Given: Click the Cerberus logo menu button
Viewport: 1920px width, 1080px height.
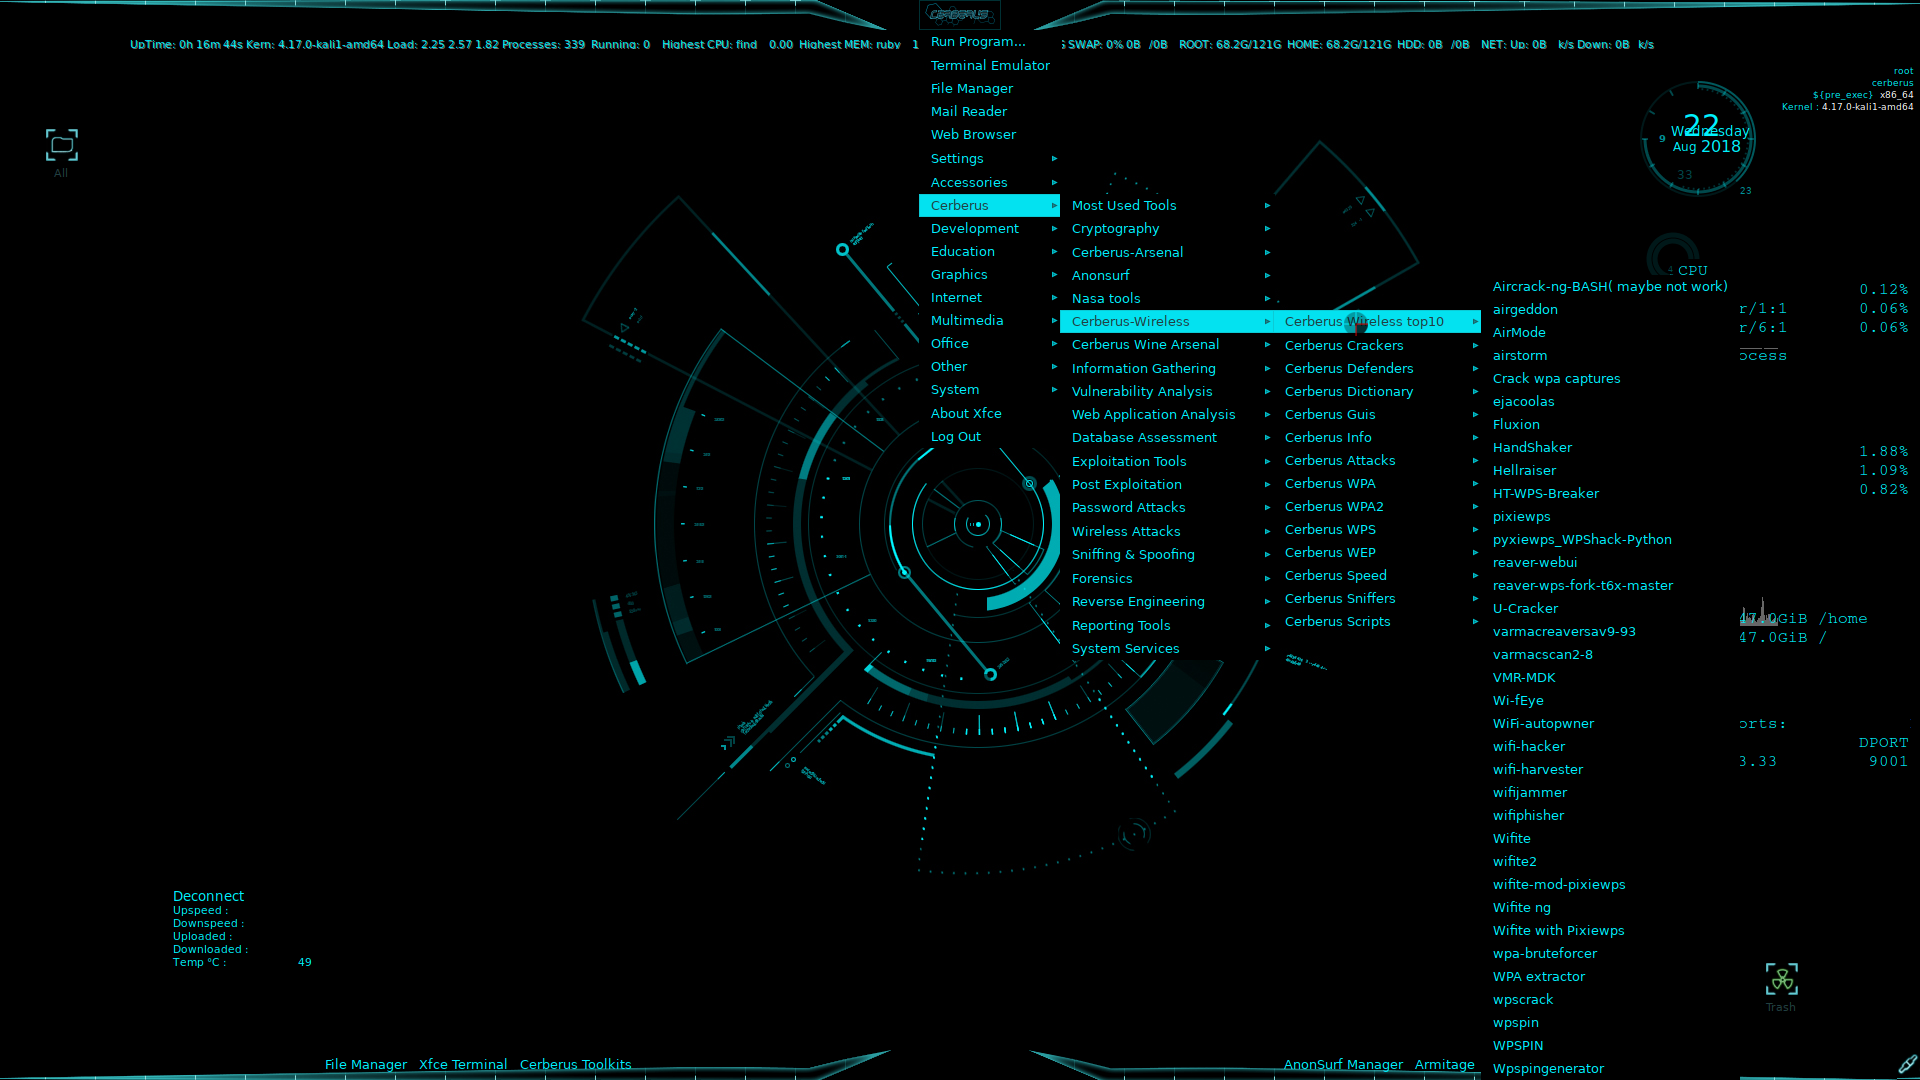Looking at the screenshot, I should pyautogui.click(x=959, y=14).
